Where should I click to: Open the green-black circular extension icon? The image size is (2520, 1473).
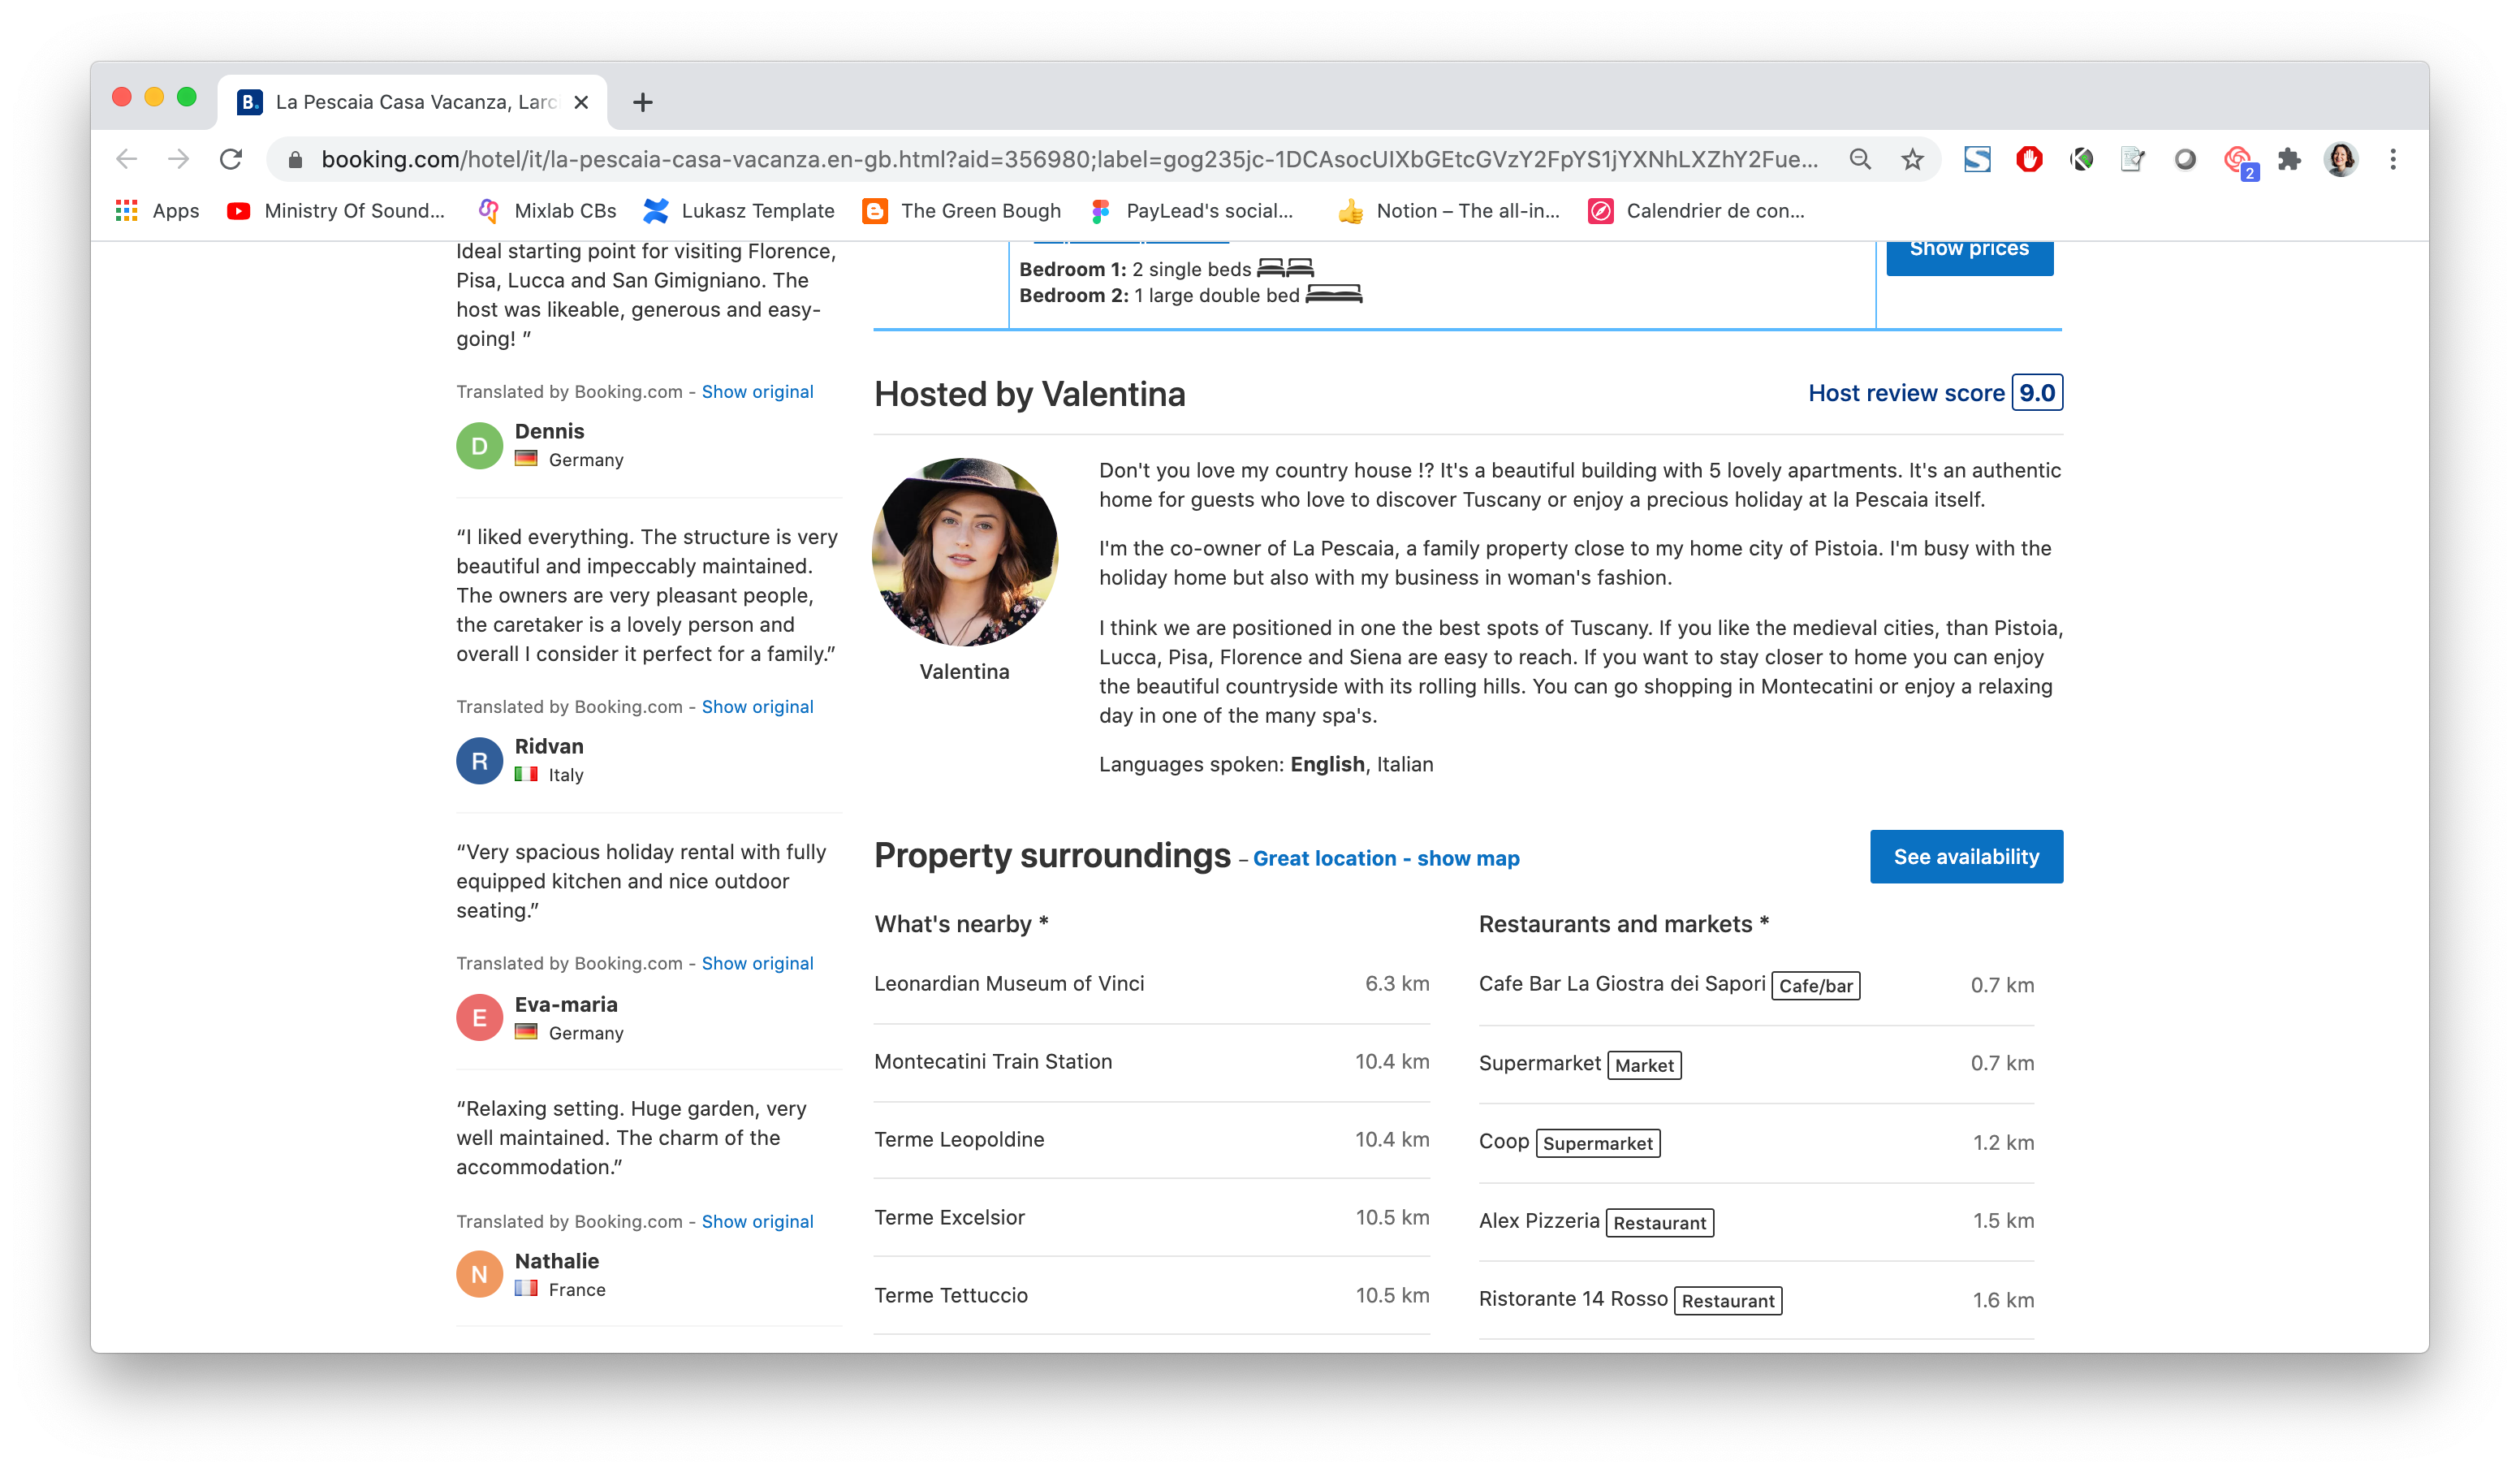(x=2082, y=159)
